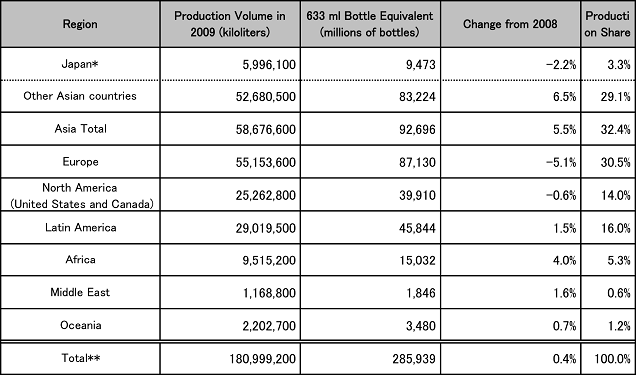The height and width of the screenshot is (375, 636).
Task: Select the Asia Total row label
Action: point(80,129)
